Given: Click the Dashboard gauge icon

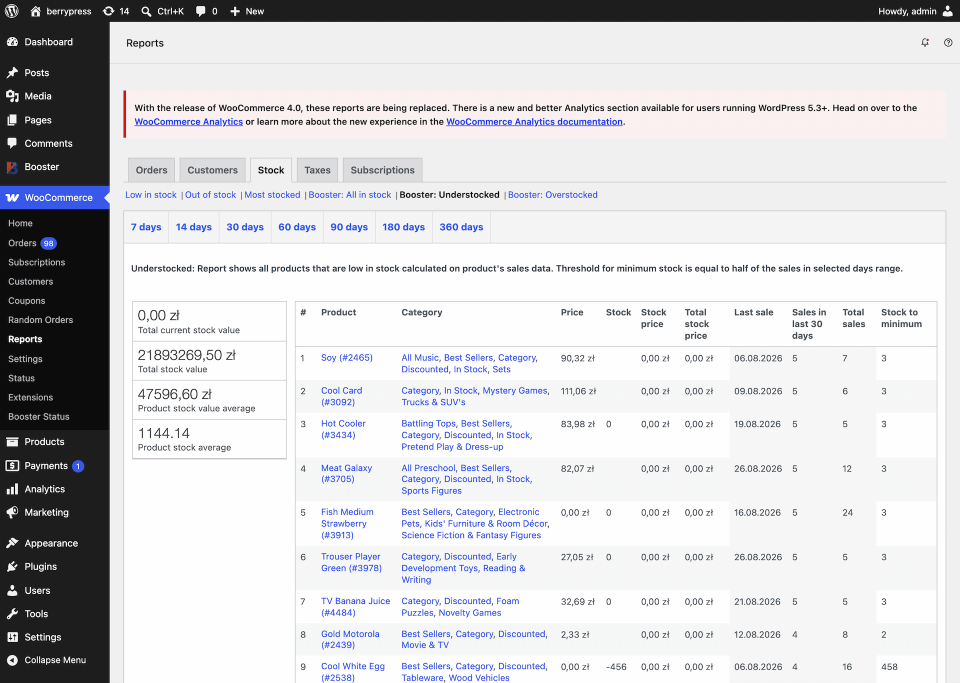Looking at the screenshot, I should click(x=12, y=42).
